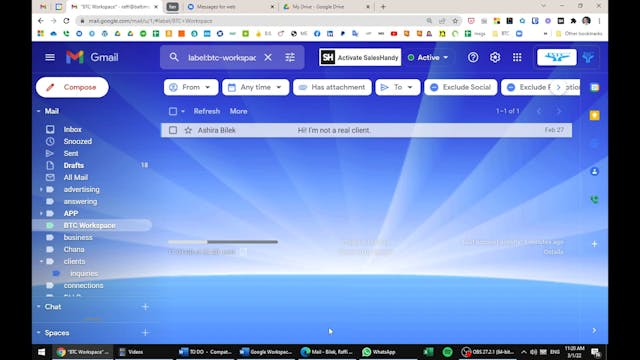Image resolution: width=640 pixels, height=360 pixels.
Task: Reload the page with browser refresh icon
Action: (x=66, y=21)
